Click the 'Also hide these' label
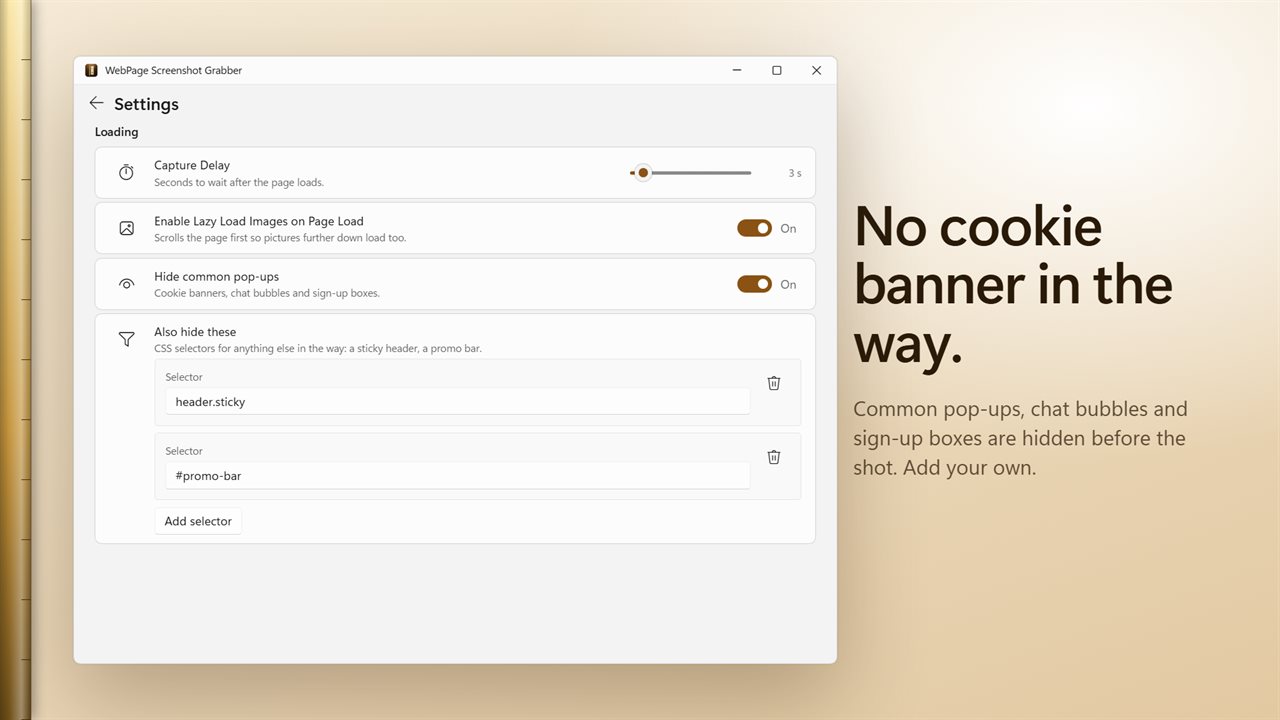Screen dimensions: 1280x720 (195, 332)
